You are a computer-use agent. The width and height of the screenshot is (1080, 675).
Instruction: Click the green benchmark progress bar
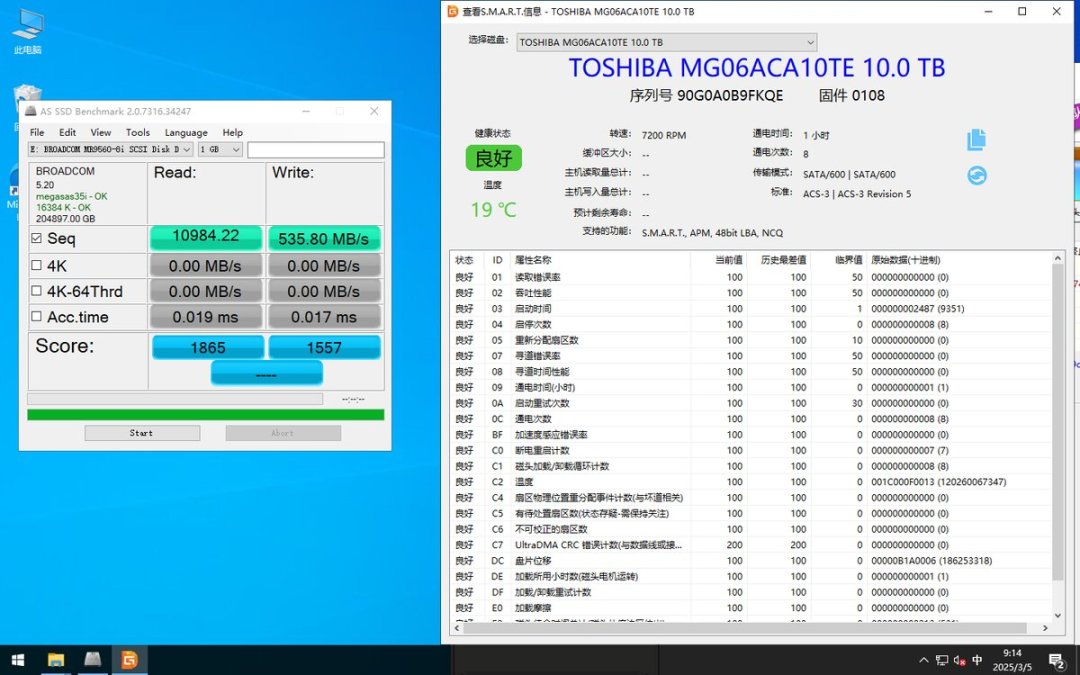(x=205, y=415)
